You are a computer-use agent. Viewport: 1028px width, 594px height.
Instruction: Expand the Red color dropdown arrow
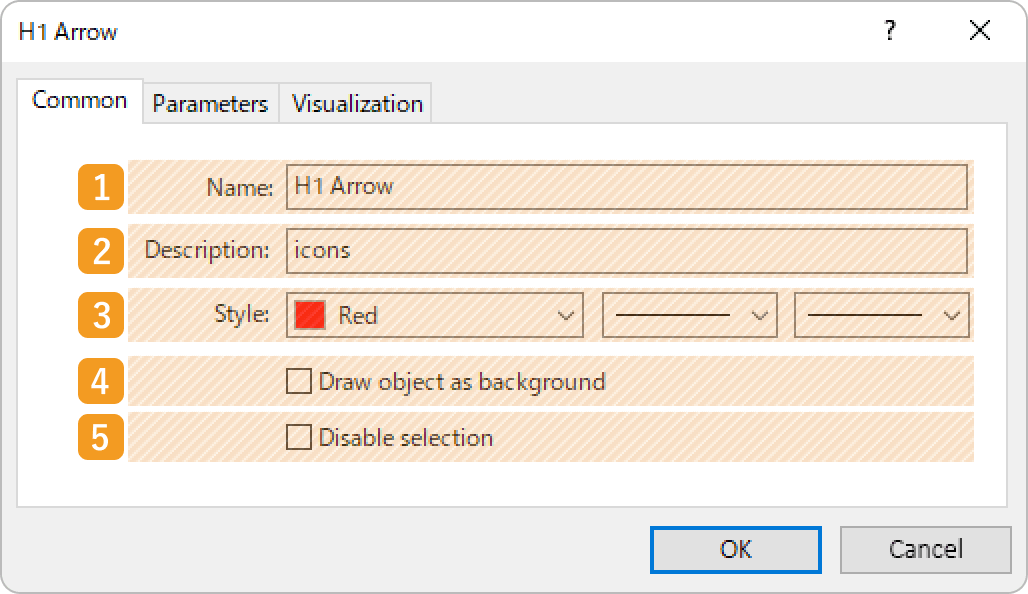tap(567, 316)
